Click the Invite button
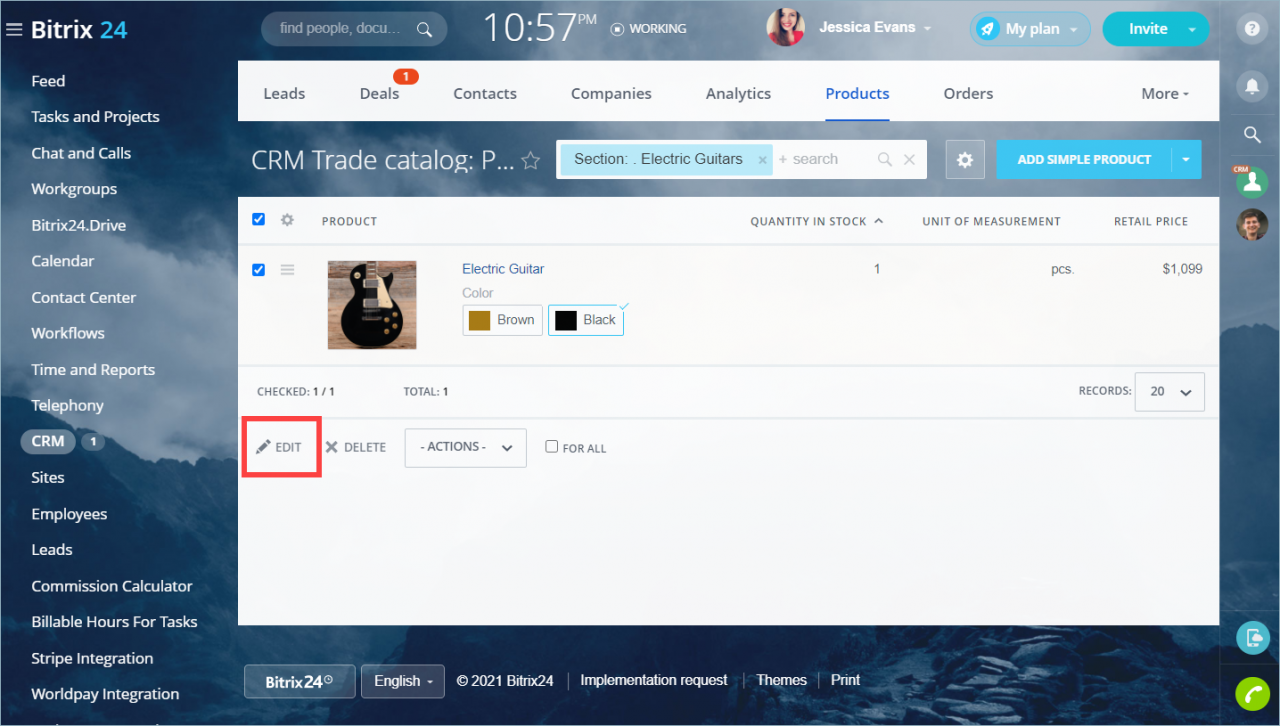 (x=1148, y=29)
